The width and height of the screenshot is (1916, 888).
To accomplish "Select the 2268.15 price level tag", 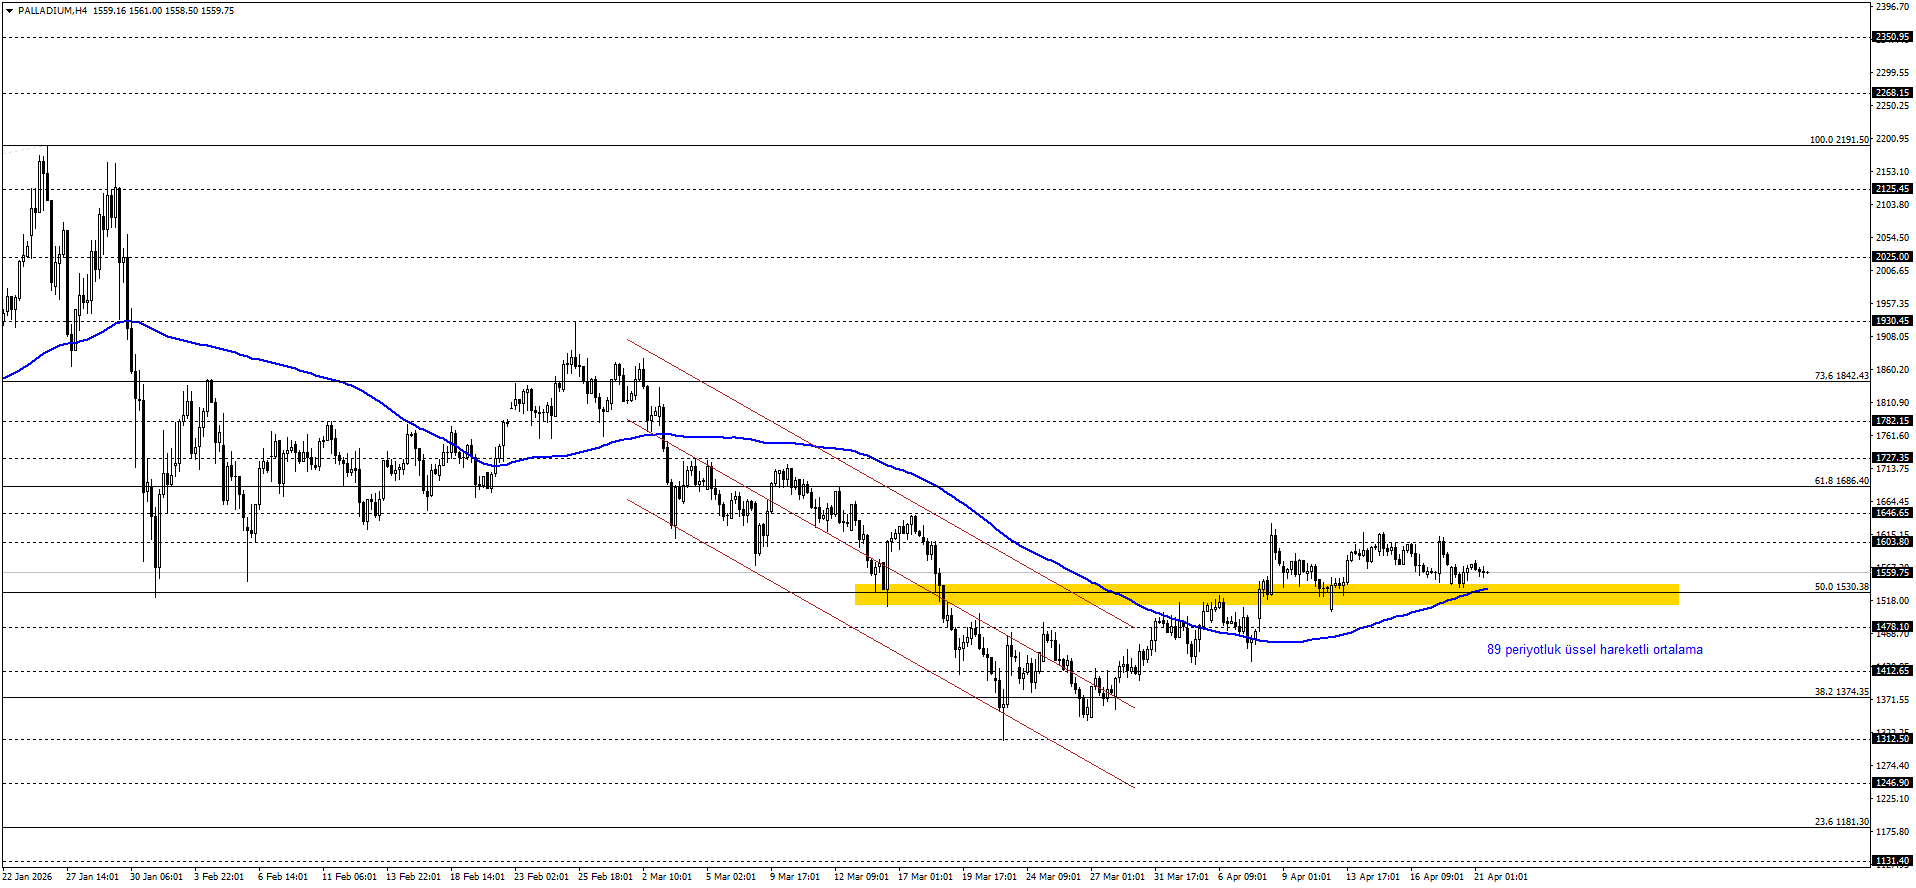I will point(1891,93).
